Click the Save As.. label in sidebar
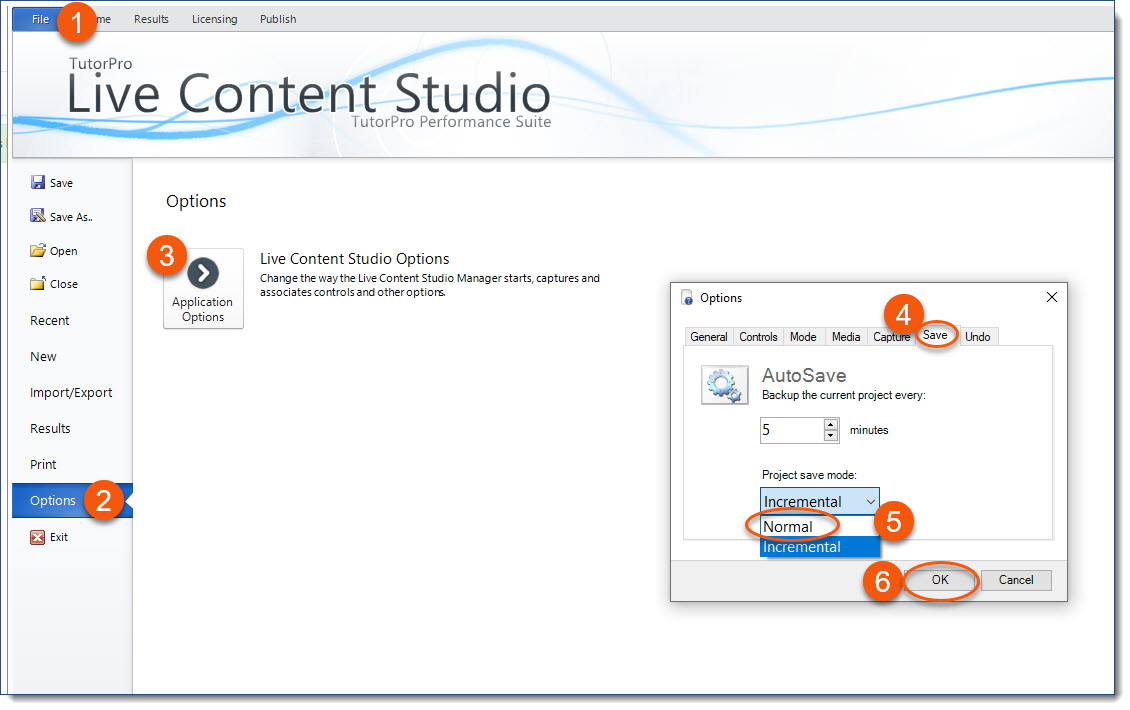 point(71,217)
